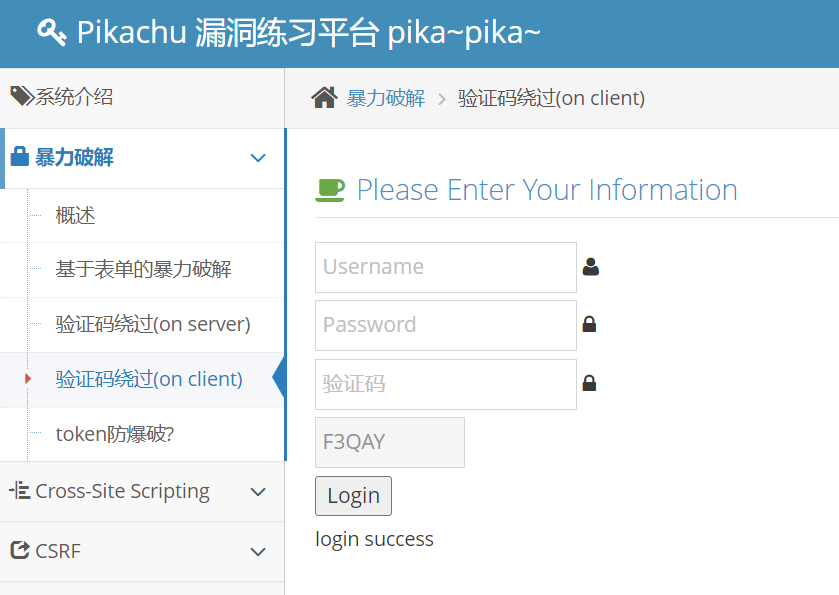
Task: Click the green coffee cup icon
Action: coord(330,189)
